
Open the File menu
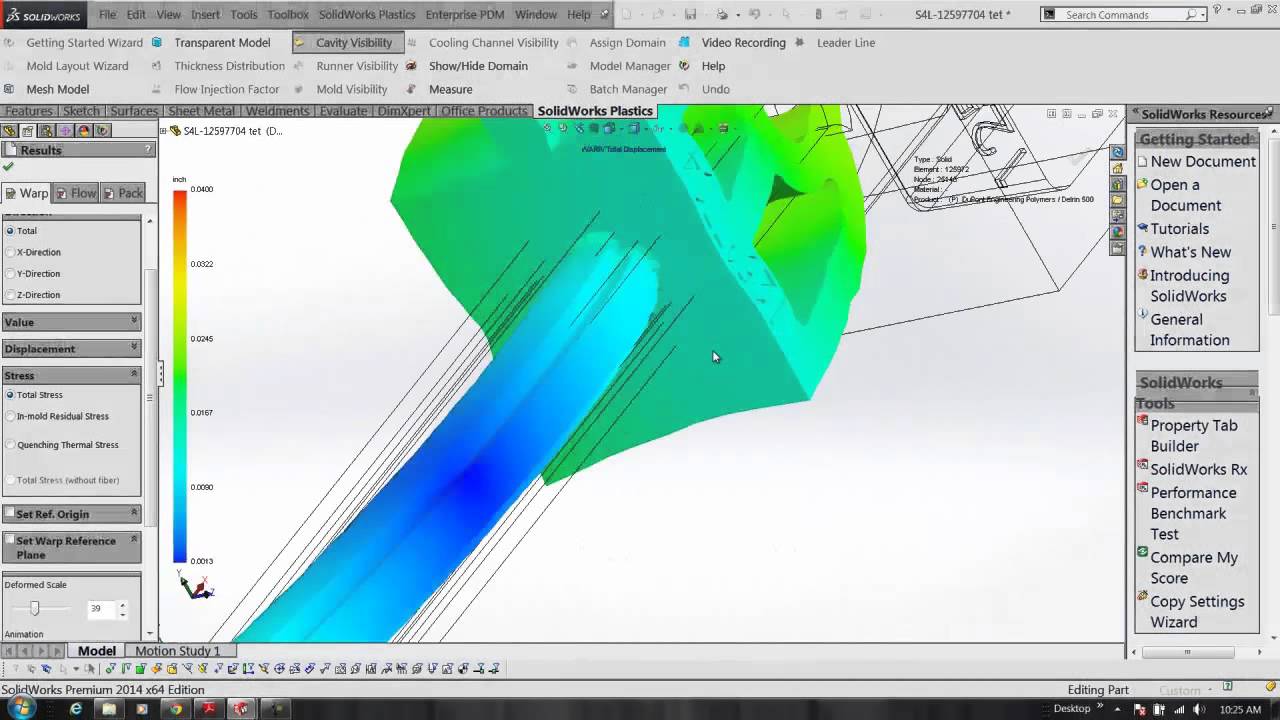tap(107, 15)
